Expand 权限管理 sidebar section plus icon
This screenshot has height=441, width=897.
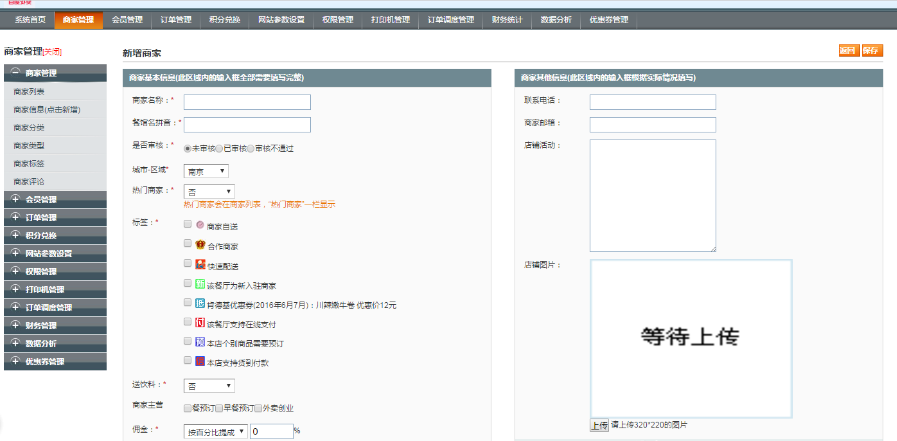pos(15,271)
